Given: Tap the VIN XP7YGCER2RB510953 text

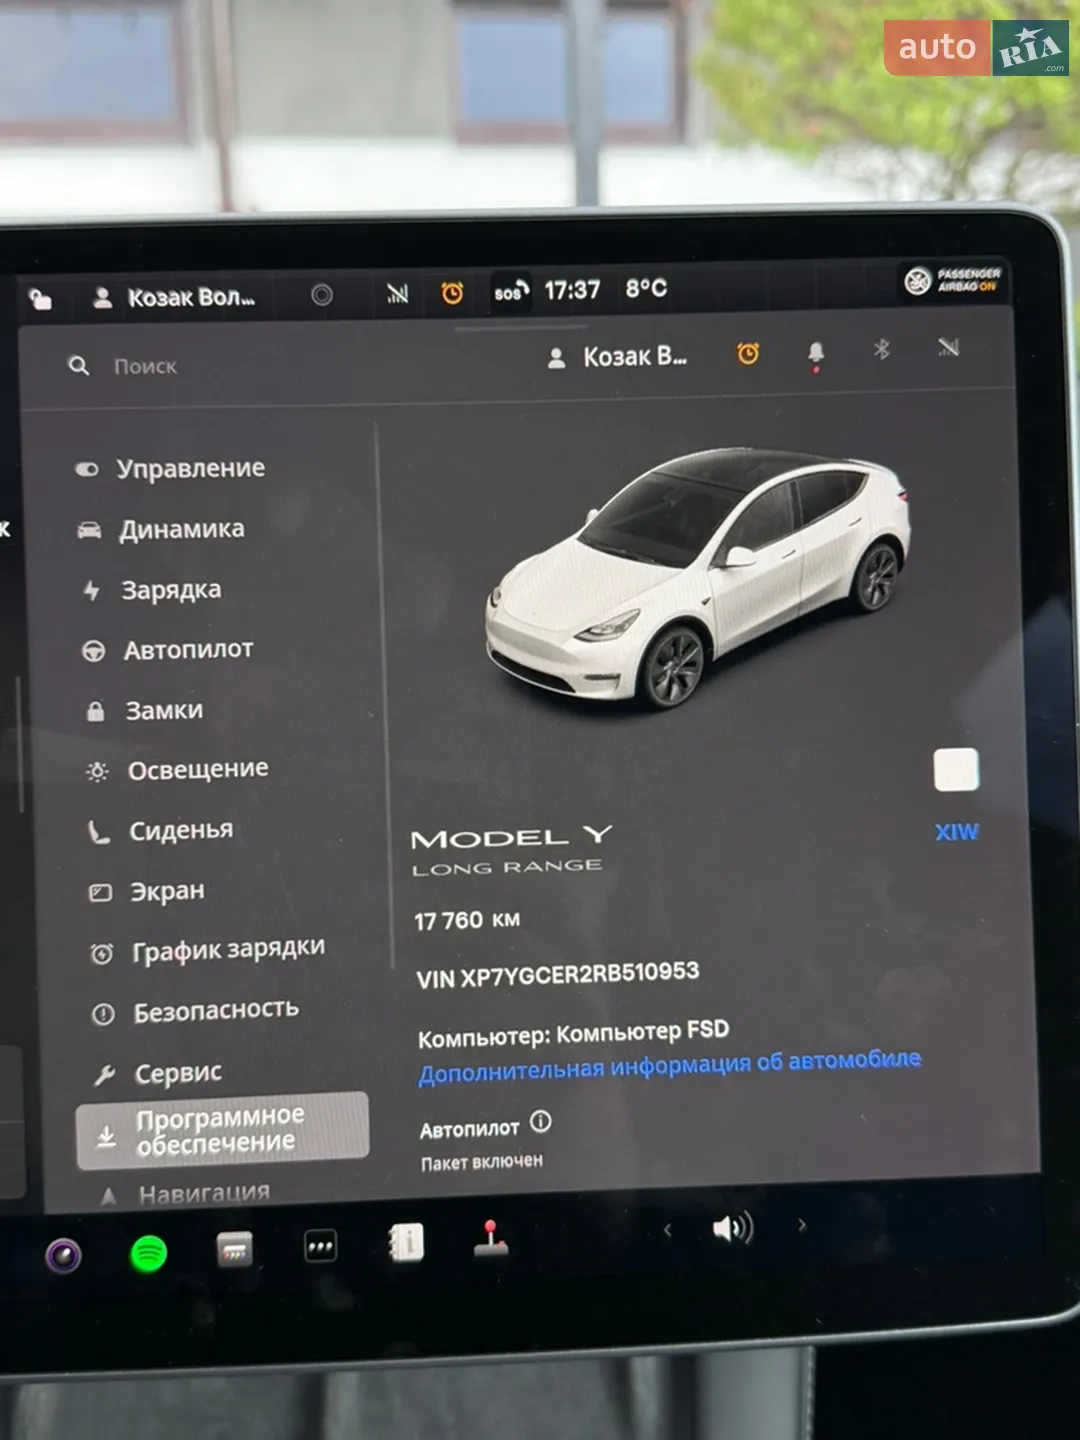Looking at the screenshot, I should [558, 975].
